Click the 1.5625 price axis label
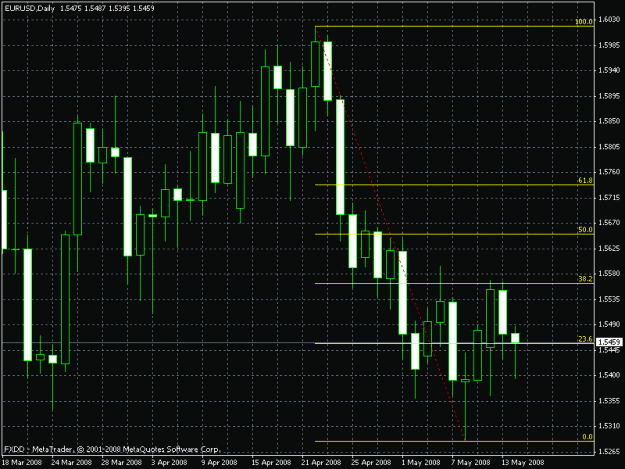 tap(609, 248)
